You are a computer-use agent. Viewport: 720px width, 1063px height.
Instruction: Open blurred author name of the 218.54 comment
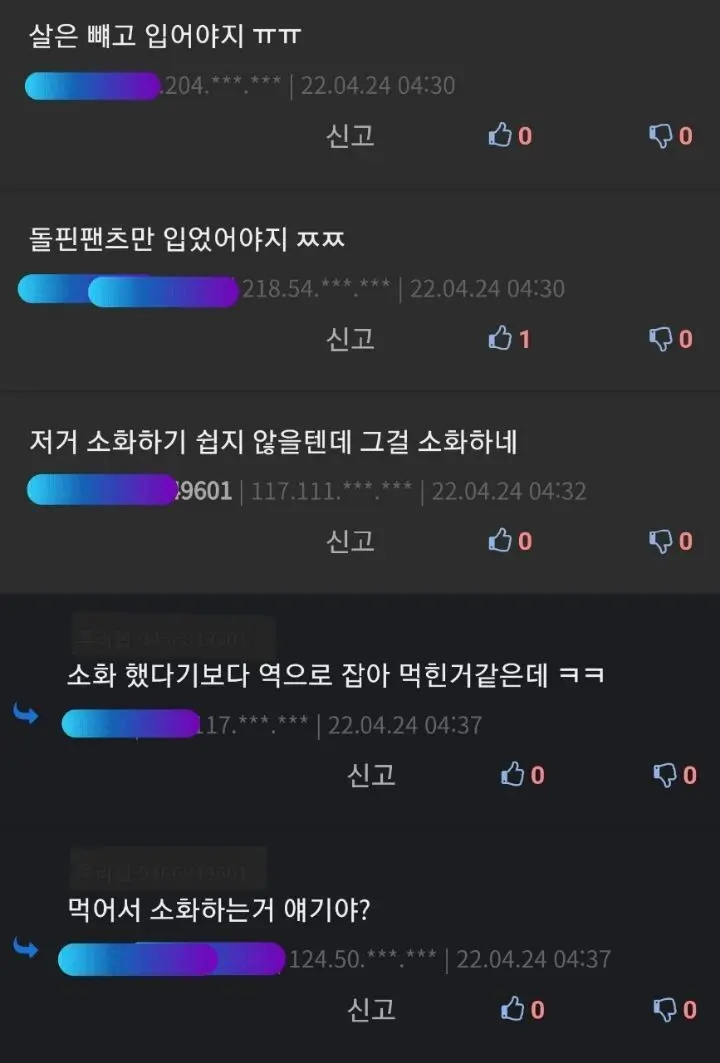click(128, 290)
